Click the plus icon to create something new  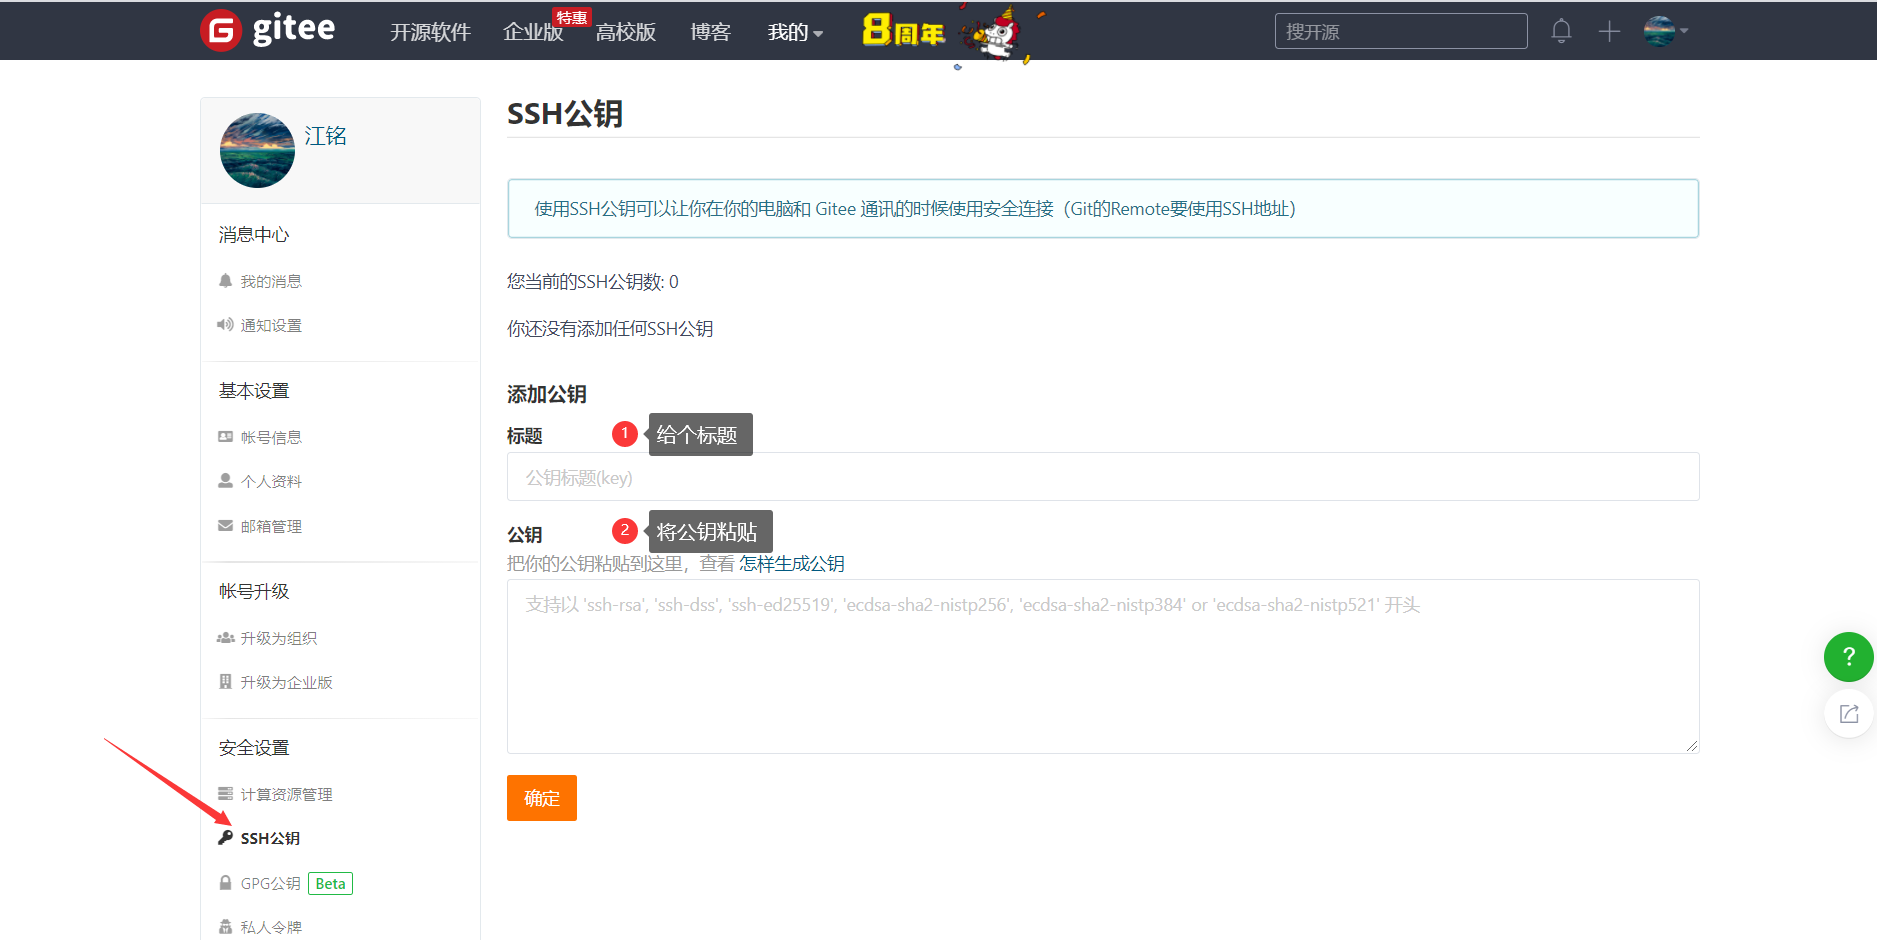point(1609,31)
